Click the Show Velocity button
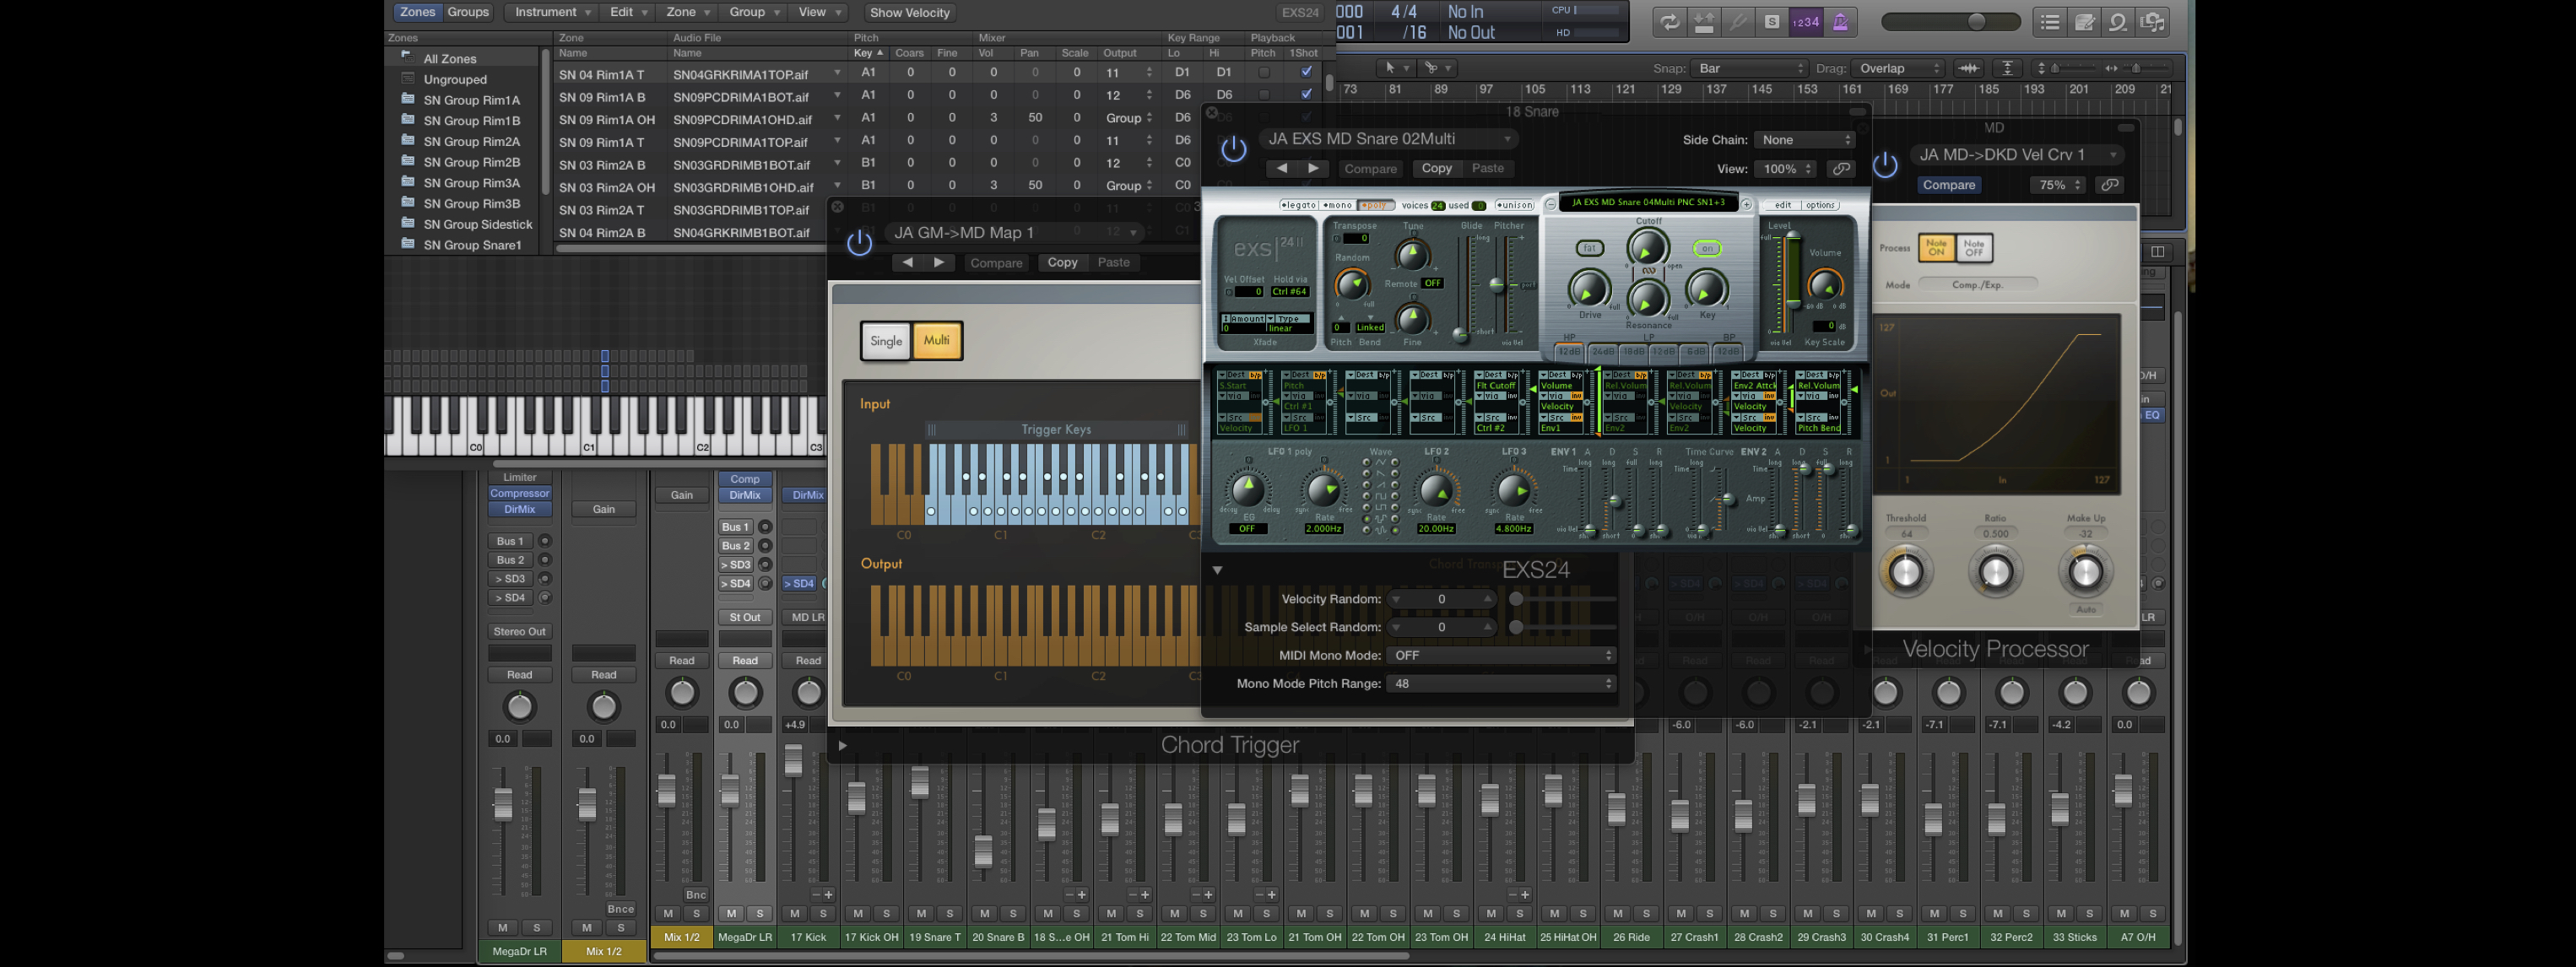Screen dimensions: 2576x967 [909, 12]
